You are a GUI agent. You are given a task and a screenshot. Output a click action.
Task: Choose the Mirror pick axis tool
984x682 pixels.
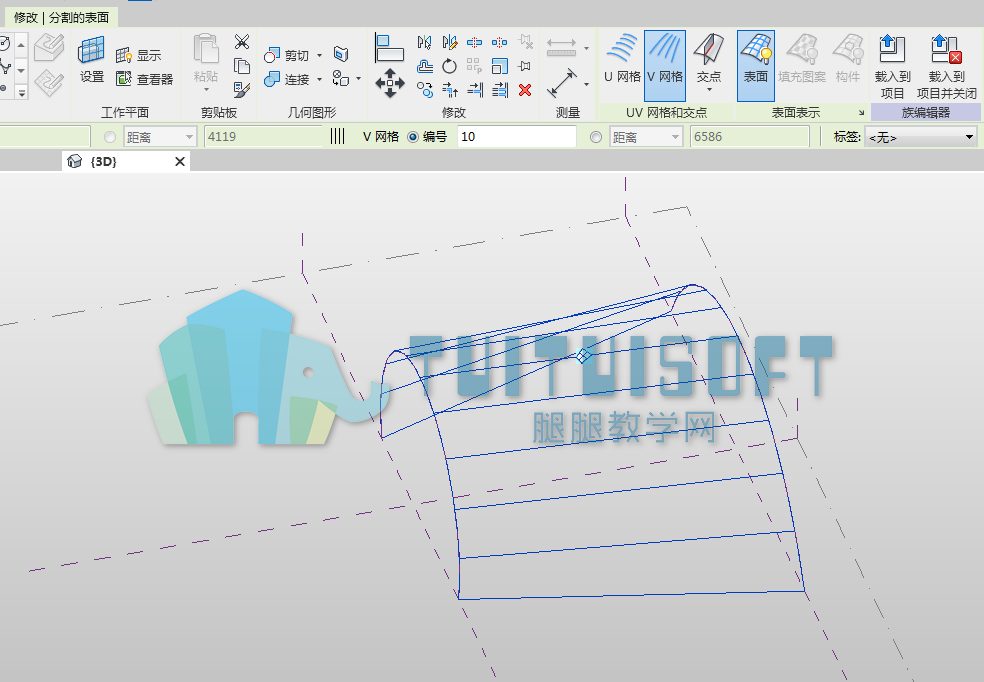[425, 42]
